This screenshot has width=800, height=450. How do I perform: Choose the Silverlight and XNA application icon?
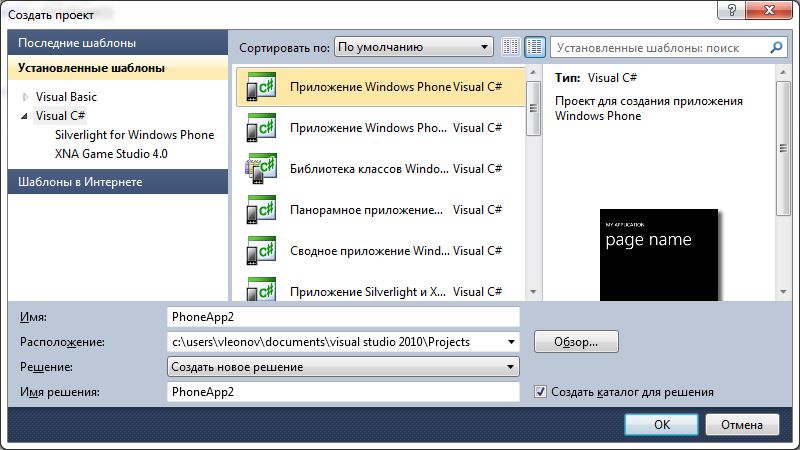261,289
